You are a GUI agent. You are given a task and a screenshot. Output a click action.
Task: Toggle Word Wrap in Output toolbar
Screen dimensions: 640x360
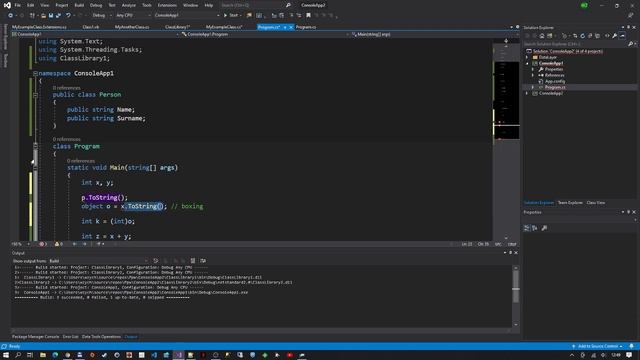(203, 261)
